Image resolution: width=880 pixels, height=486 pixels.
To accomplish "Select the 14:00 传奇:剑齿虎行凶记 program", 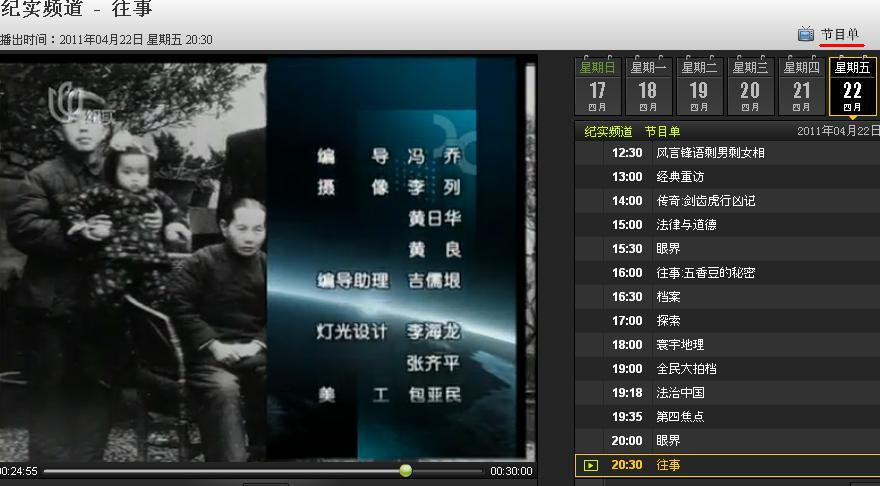I will (705, 201).
